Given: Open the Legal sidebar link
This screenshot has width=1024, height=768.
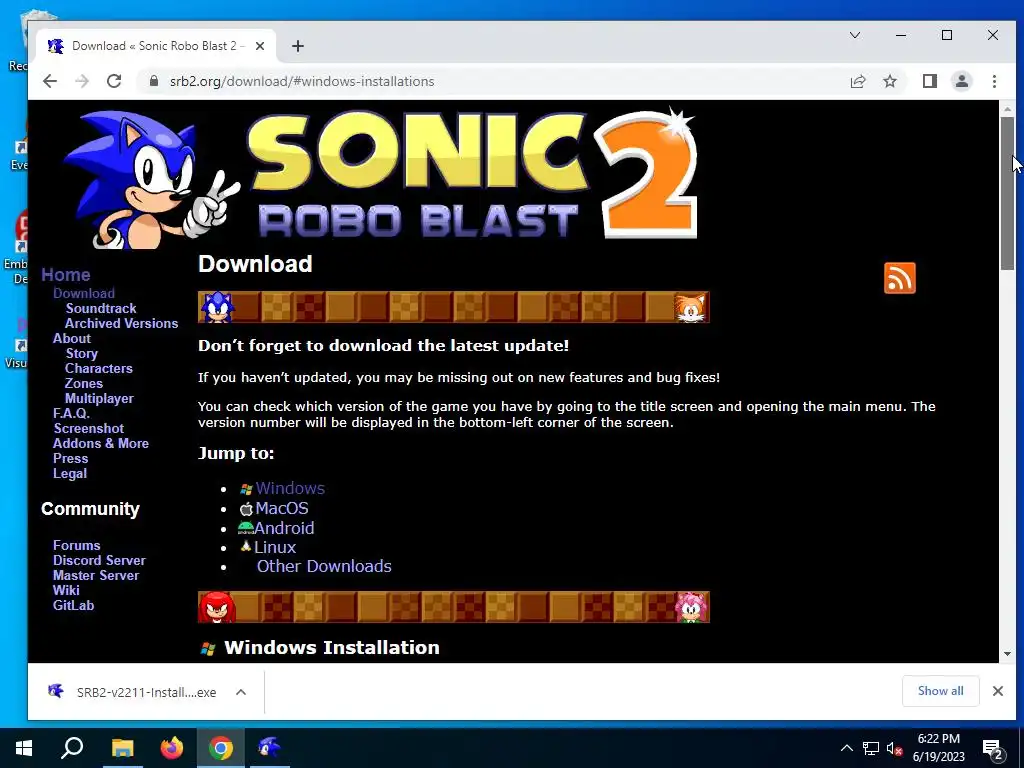Looking at the screenshot, I should (x=69, y=473).
